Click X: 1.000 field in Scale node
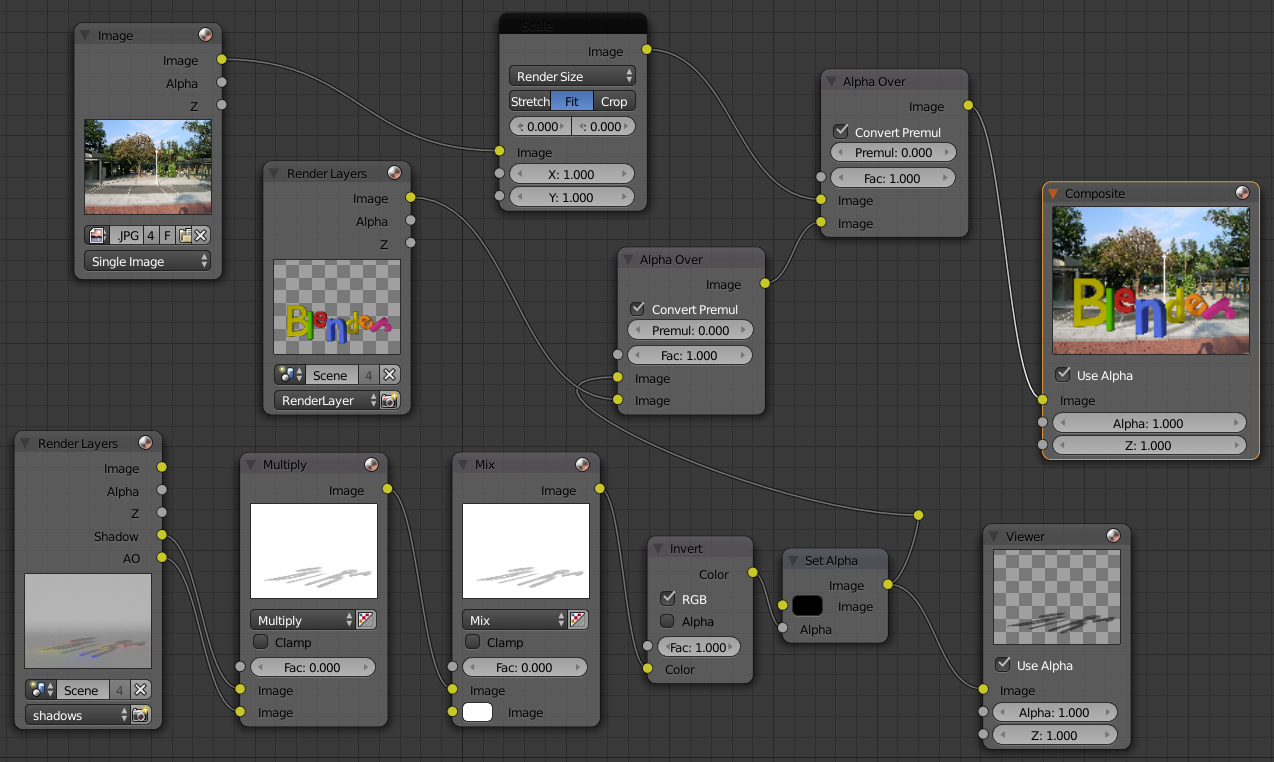 click(572, 174)
